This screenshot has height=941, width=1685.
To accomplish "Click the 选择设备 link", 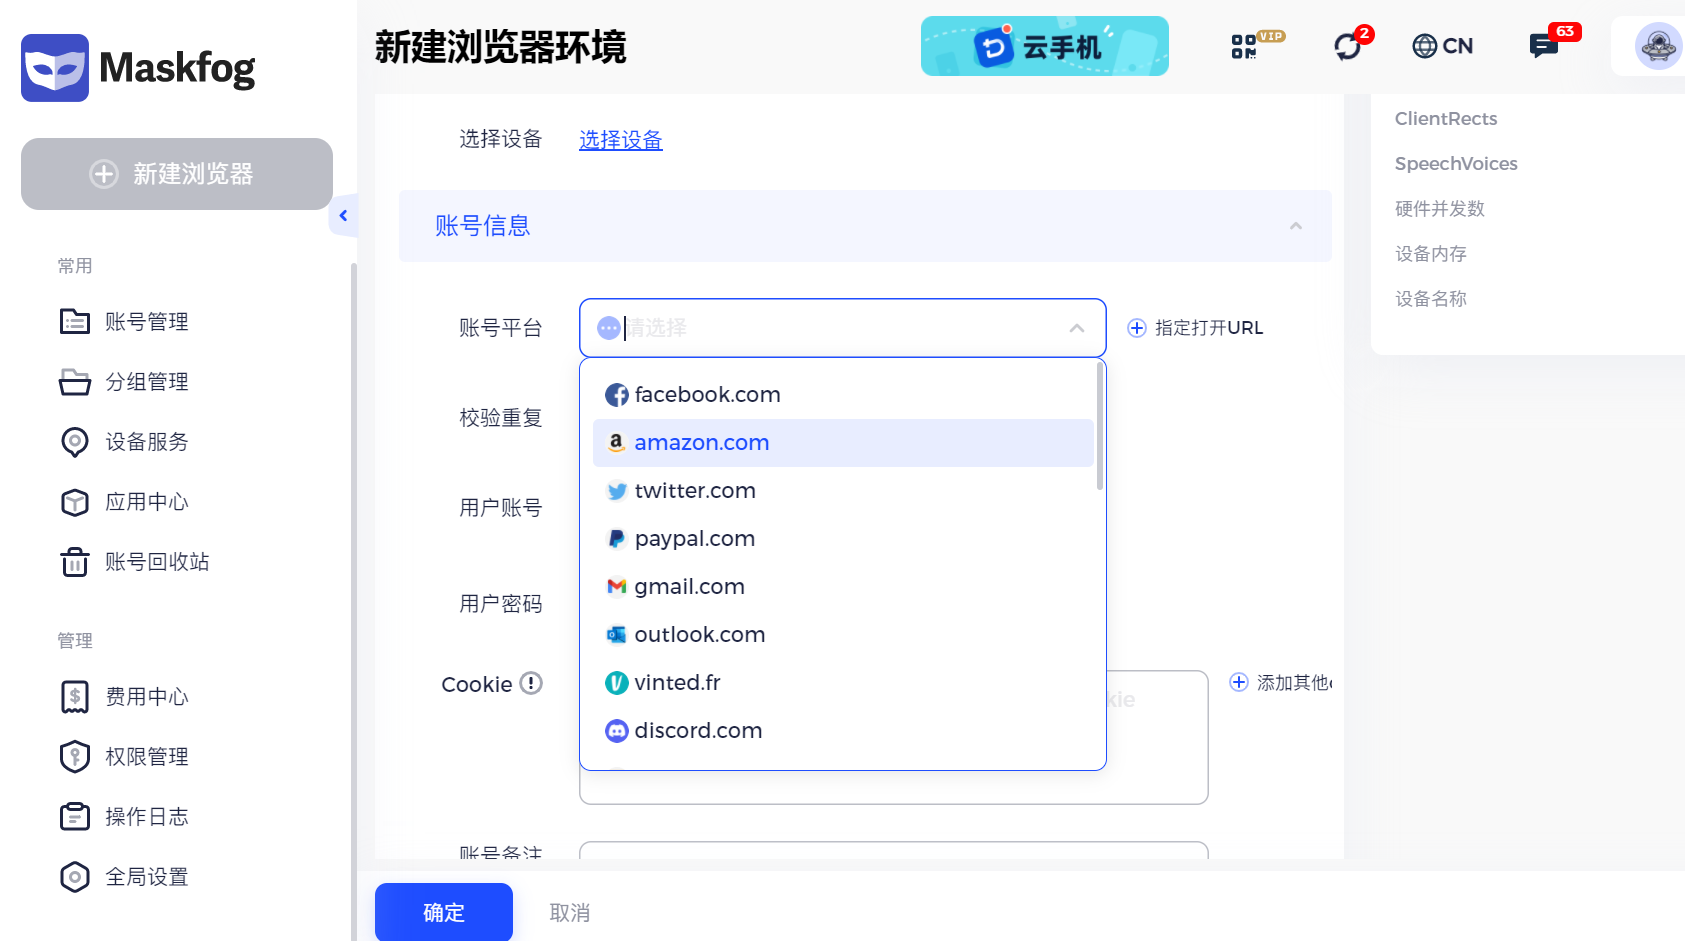I will click(x=621, y=140).
